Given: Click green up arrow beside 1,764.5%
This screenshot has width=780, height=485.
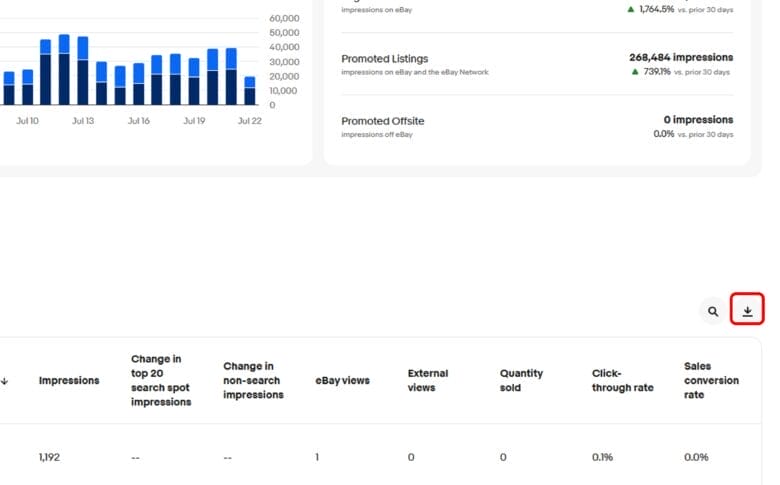Looking at the screenshot, I should [631, 9].
